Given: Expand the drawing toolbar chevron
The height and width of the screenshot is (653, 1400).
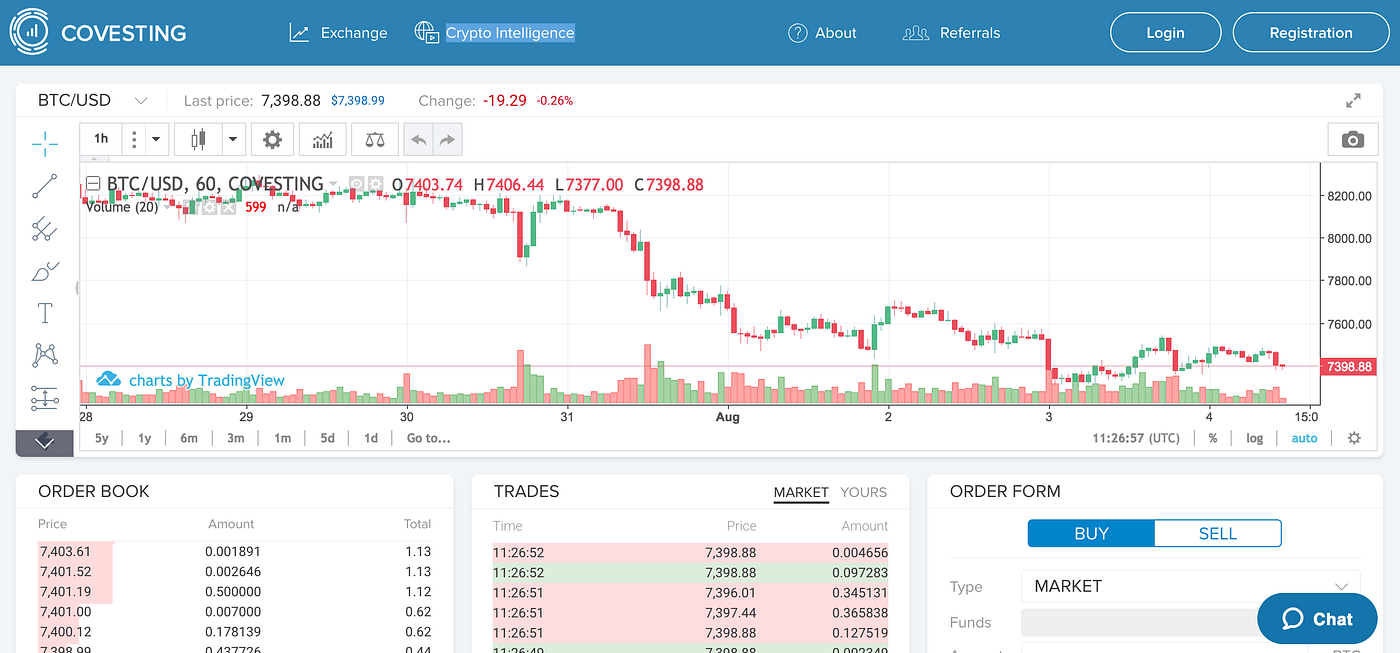Looking at the screenshot, I should click(x=45, y=443).
